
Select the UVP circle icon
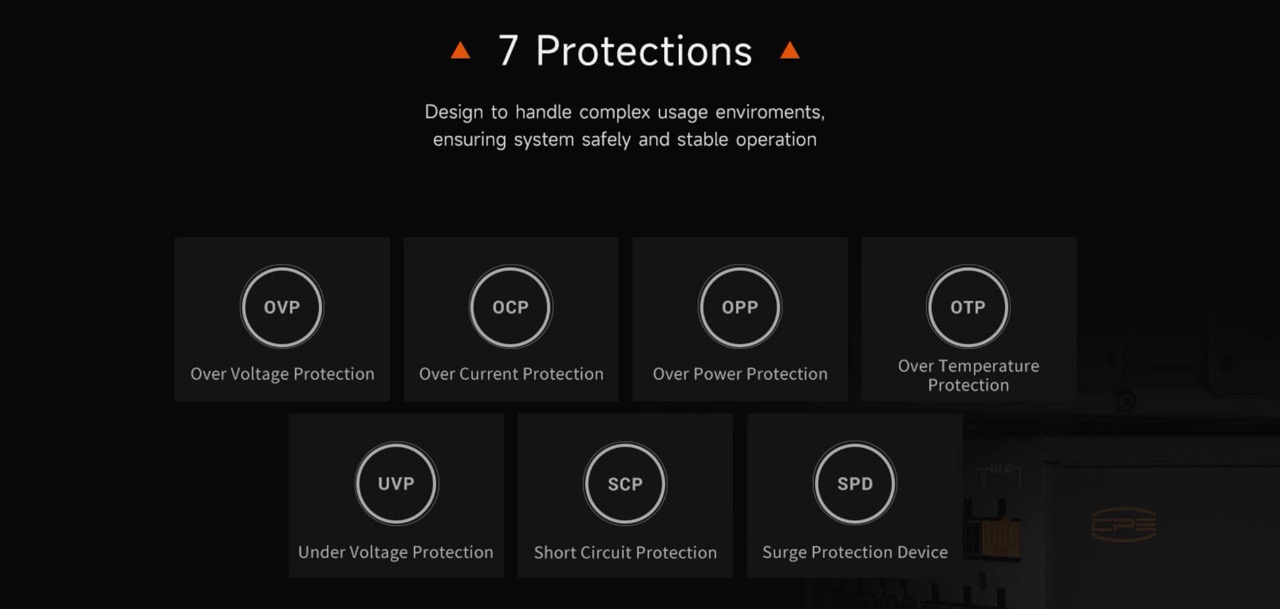[396, 484]
